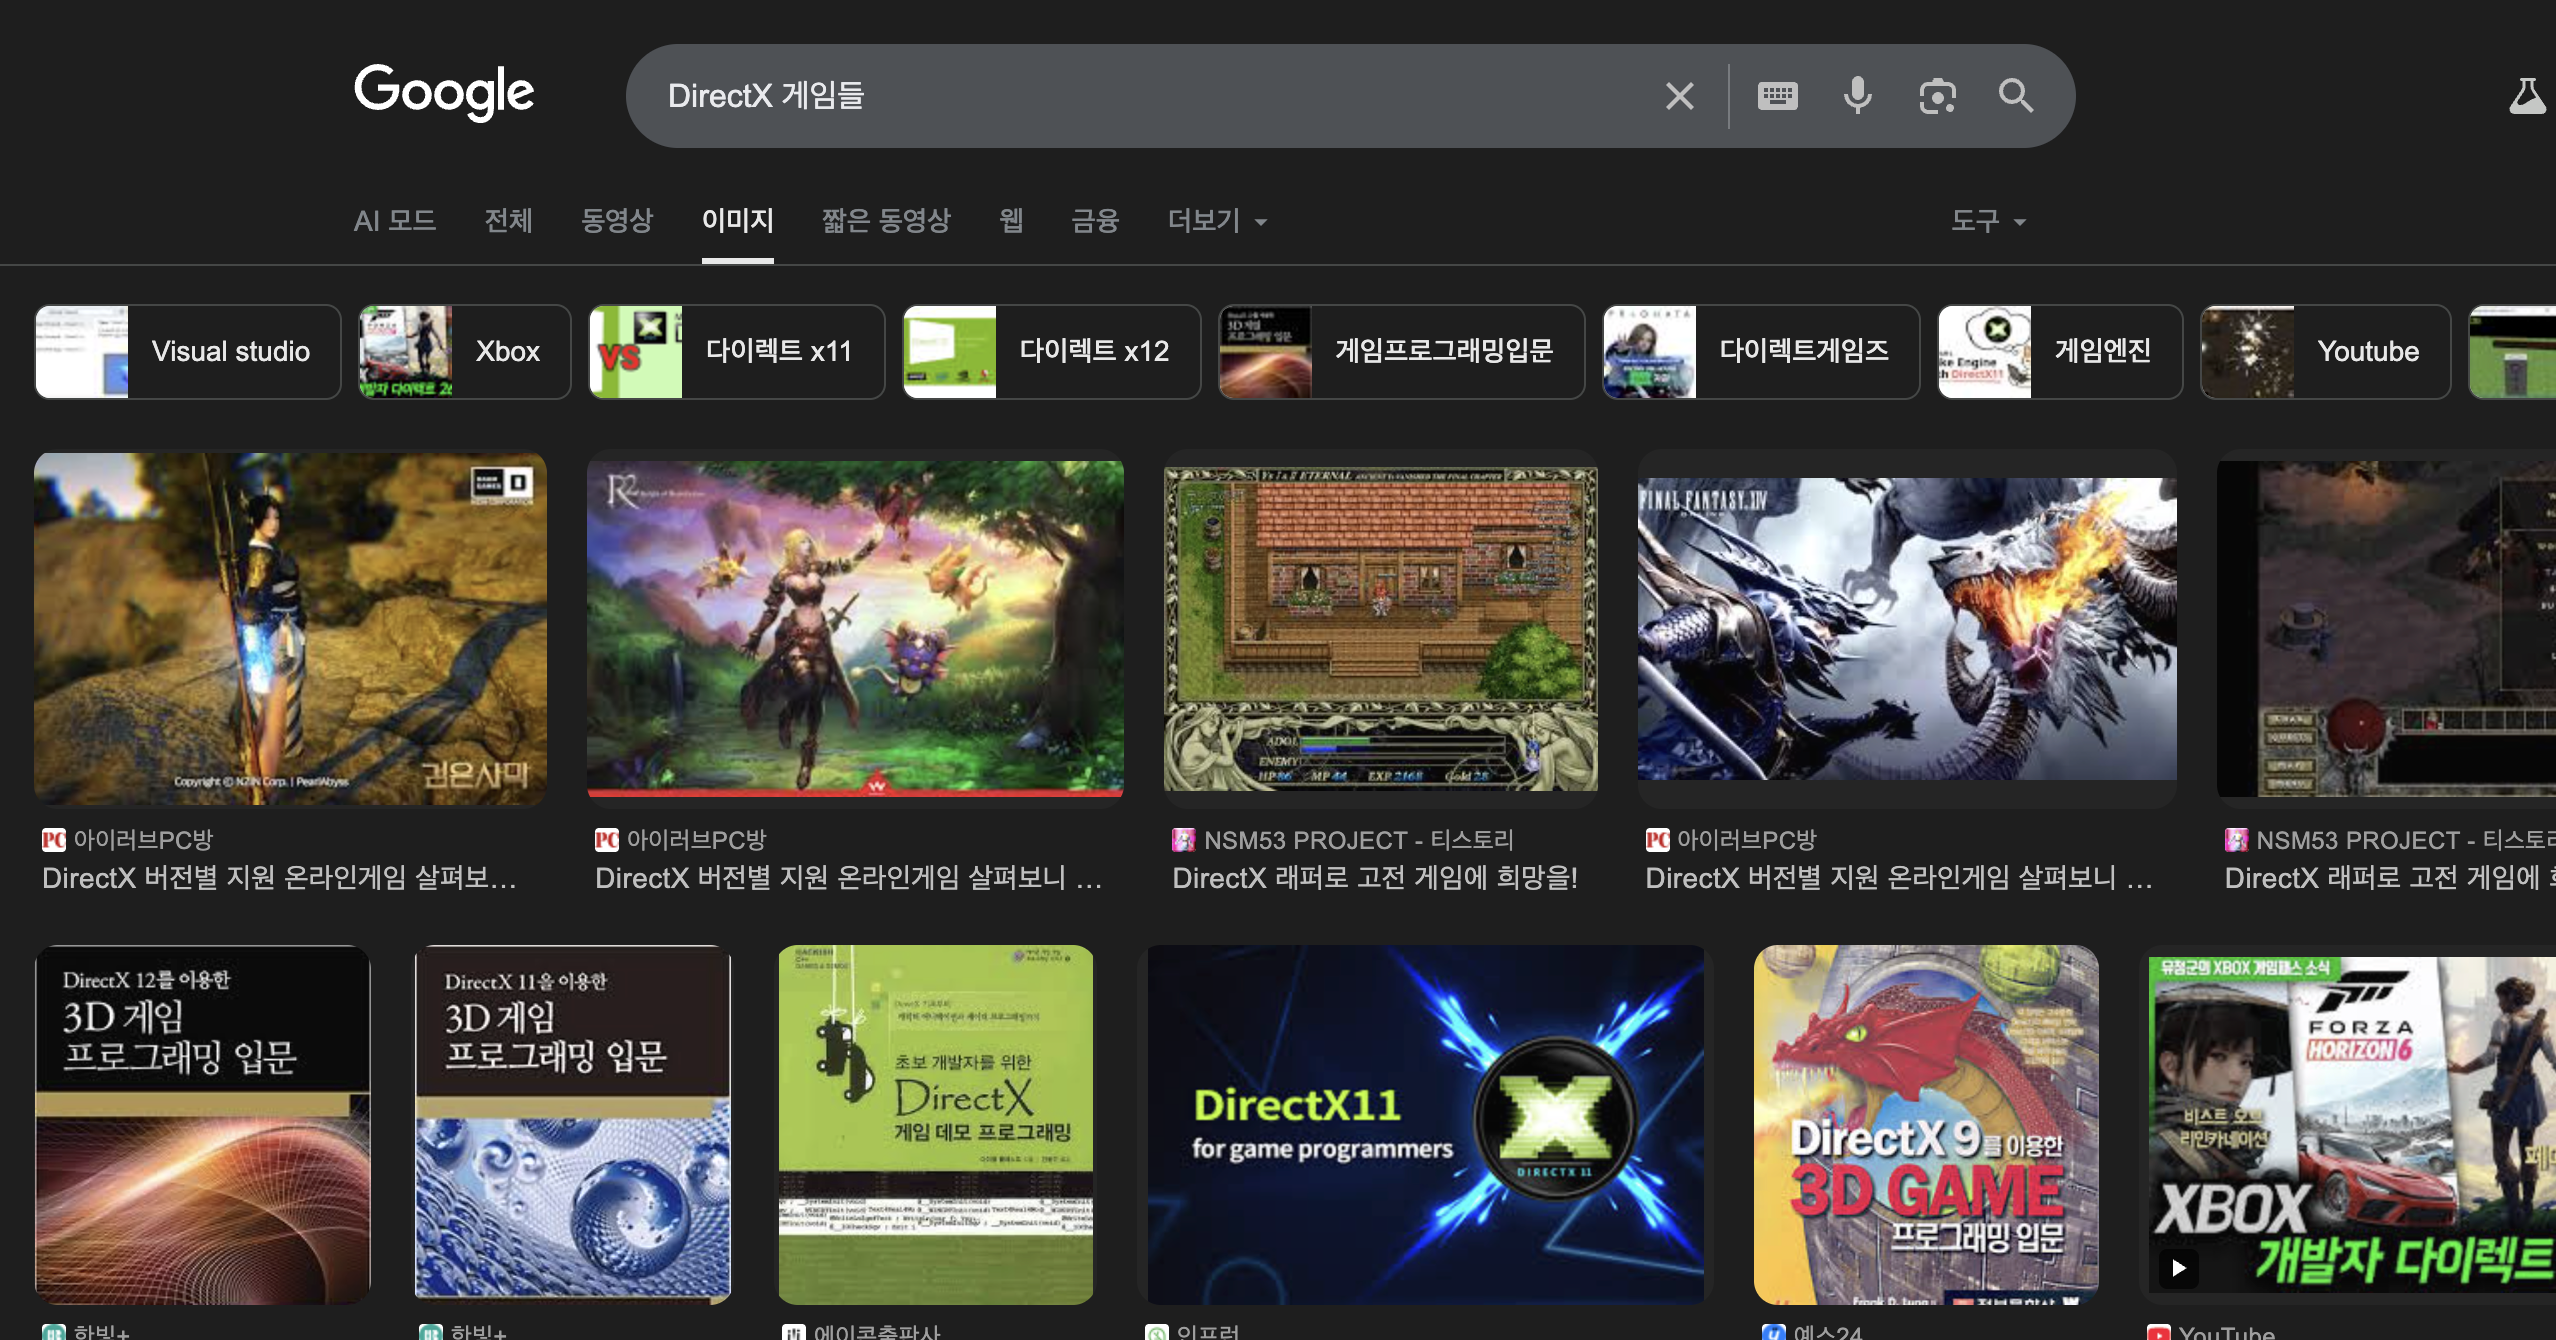Switch to the 전체 tab

[509, 220]
